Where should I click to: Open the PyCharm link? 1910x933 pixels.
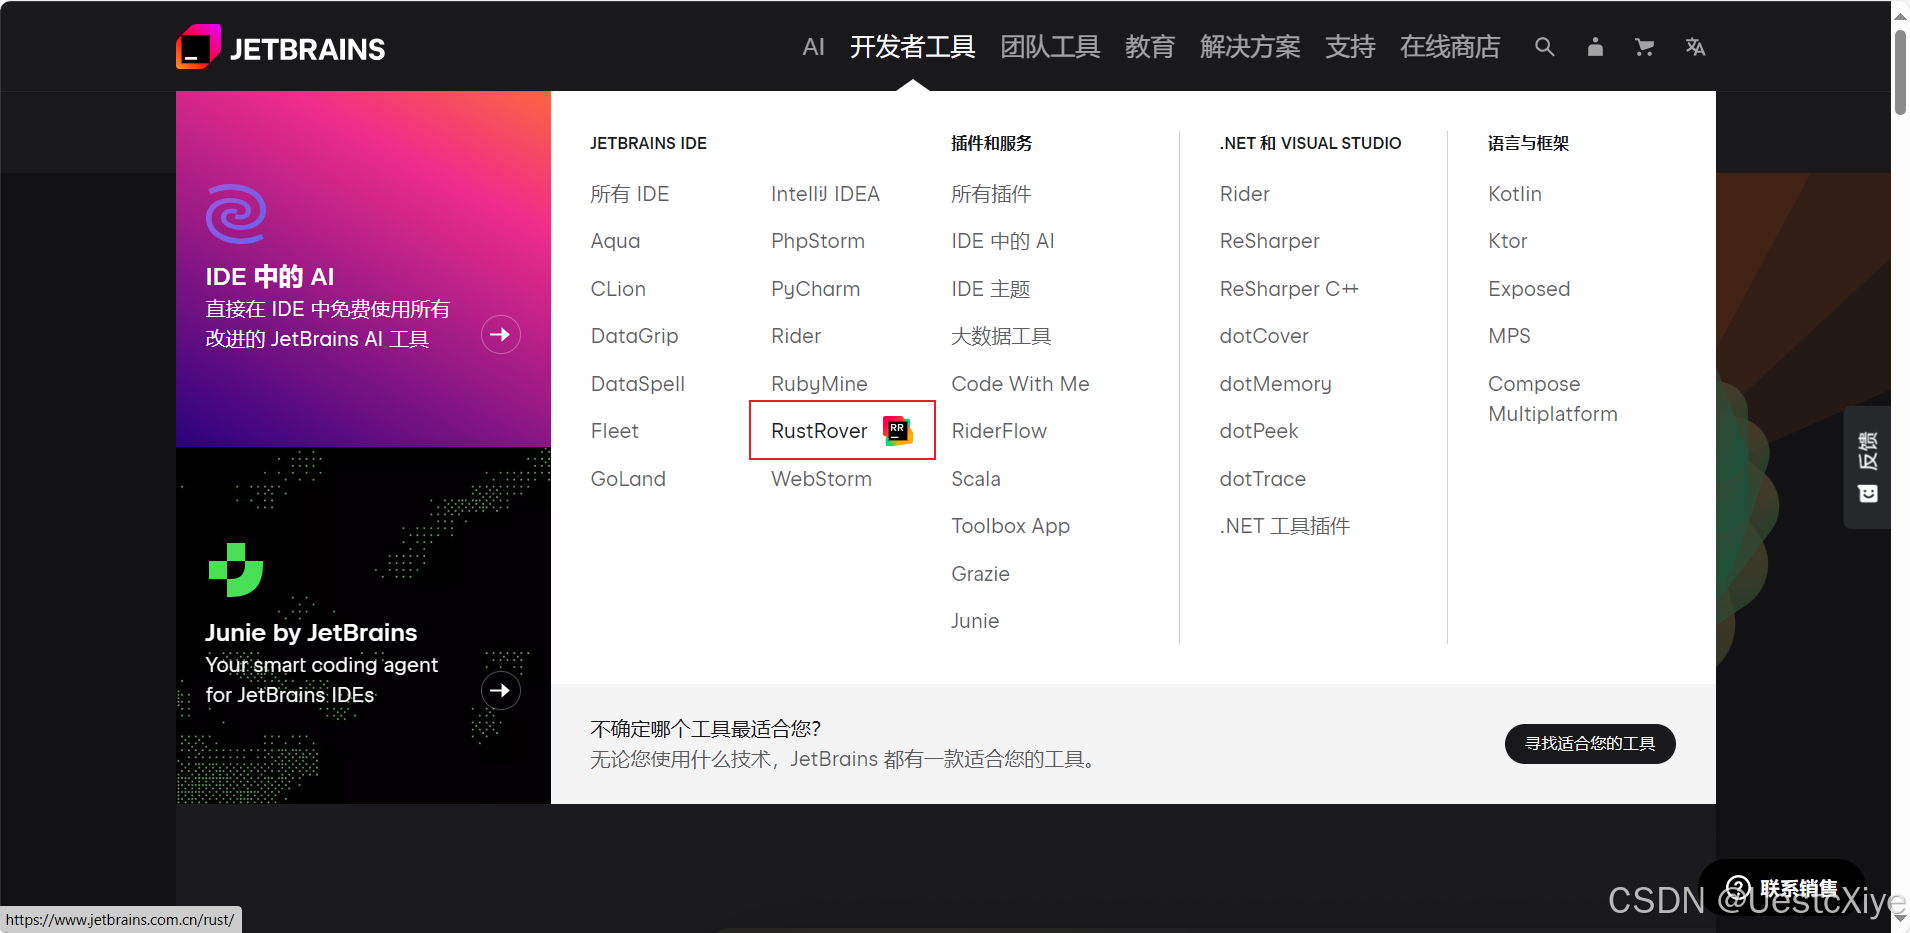click(815, 289)
